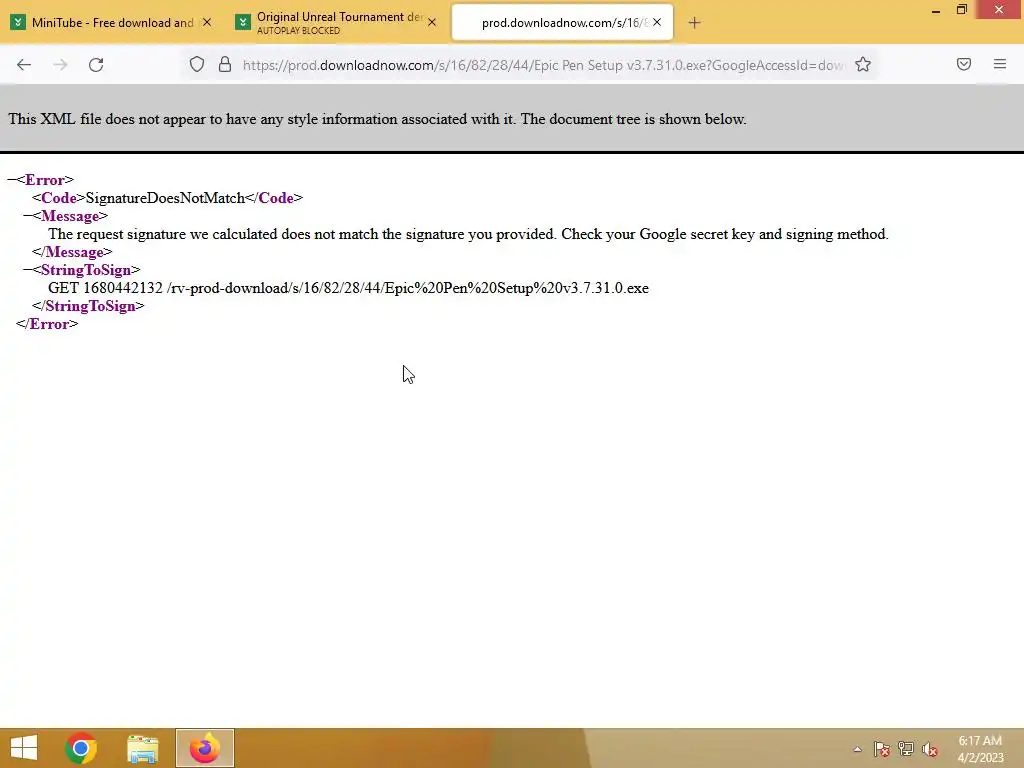Click the SignatureDoesNotMatch code text
Screen dimensions: 1024x768
[165, 198]
